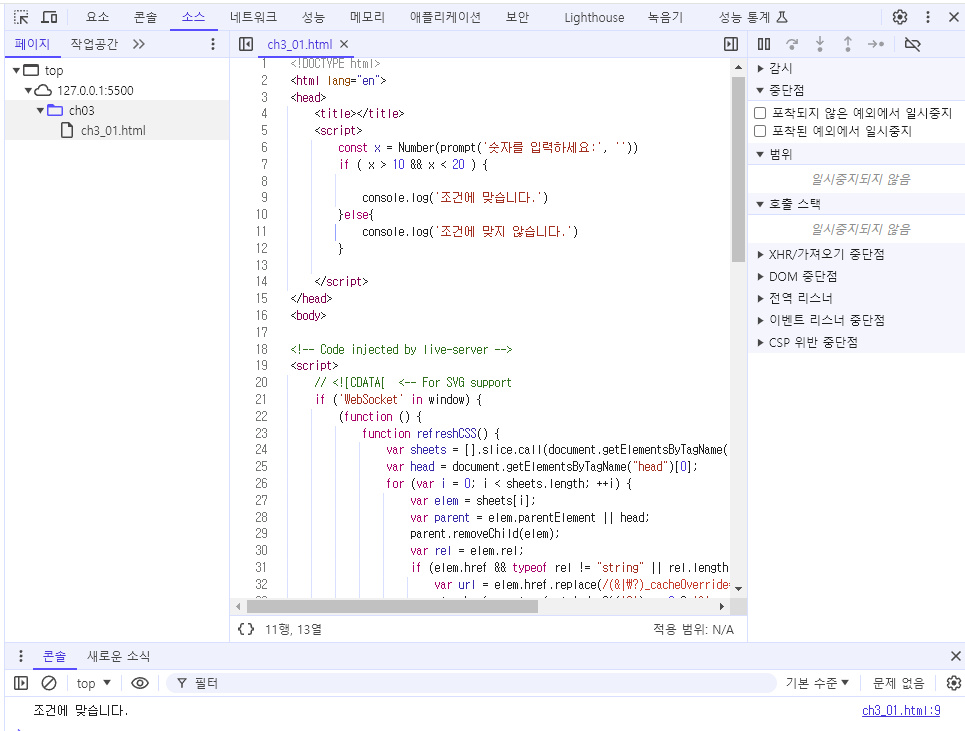The width and height of the screenshot is (965, 731).
Task: Switch to the 네트워크 tab
Action: (x=253, y=17)
